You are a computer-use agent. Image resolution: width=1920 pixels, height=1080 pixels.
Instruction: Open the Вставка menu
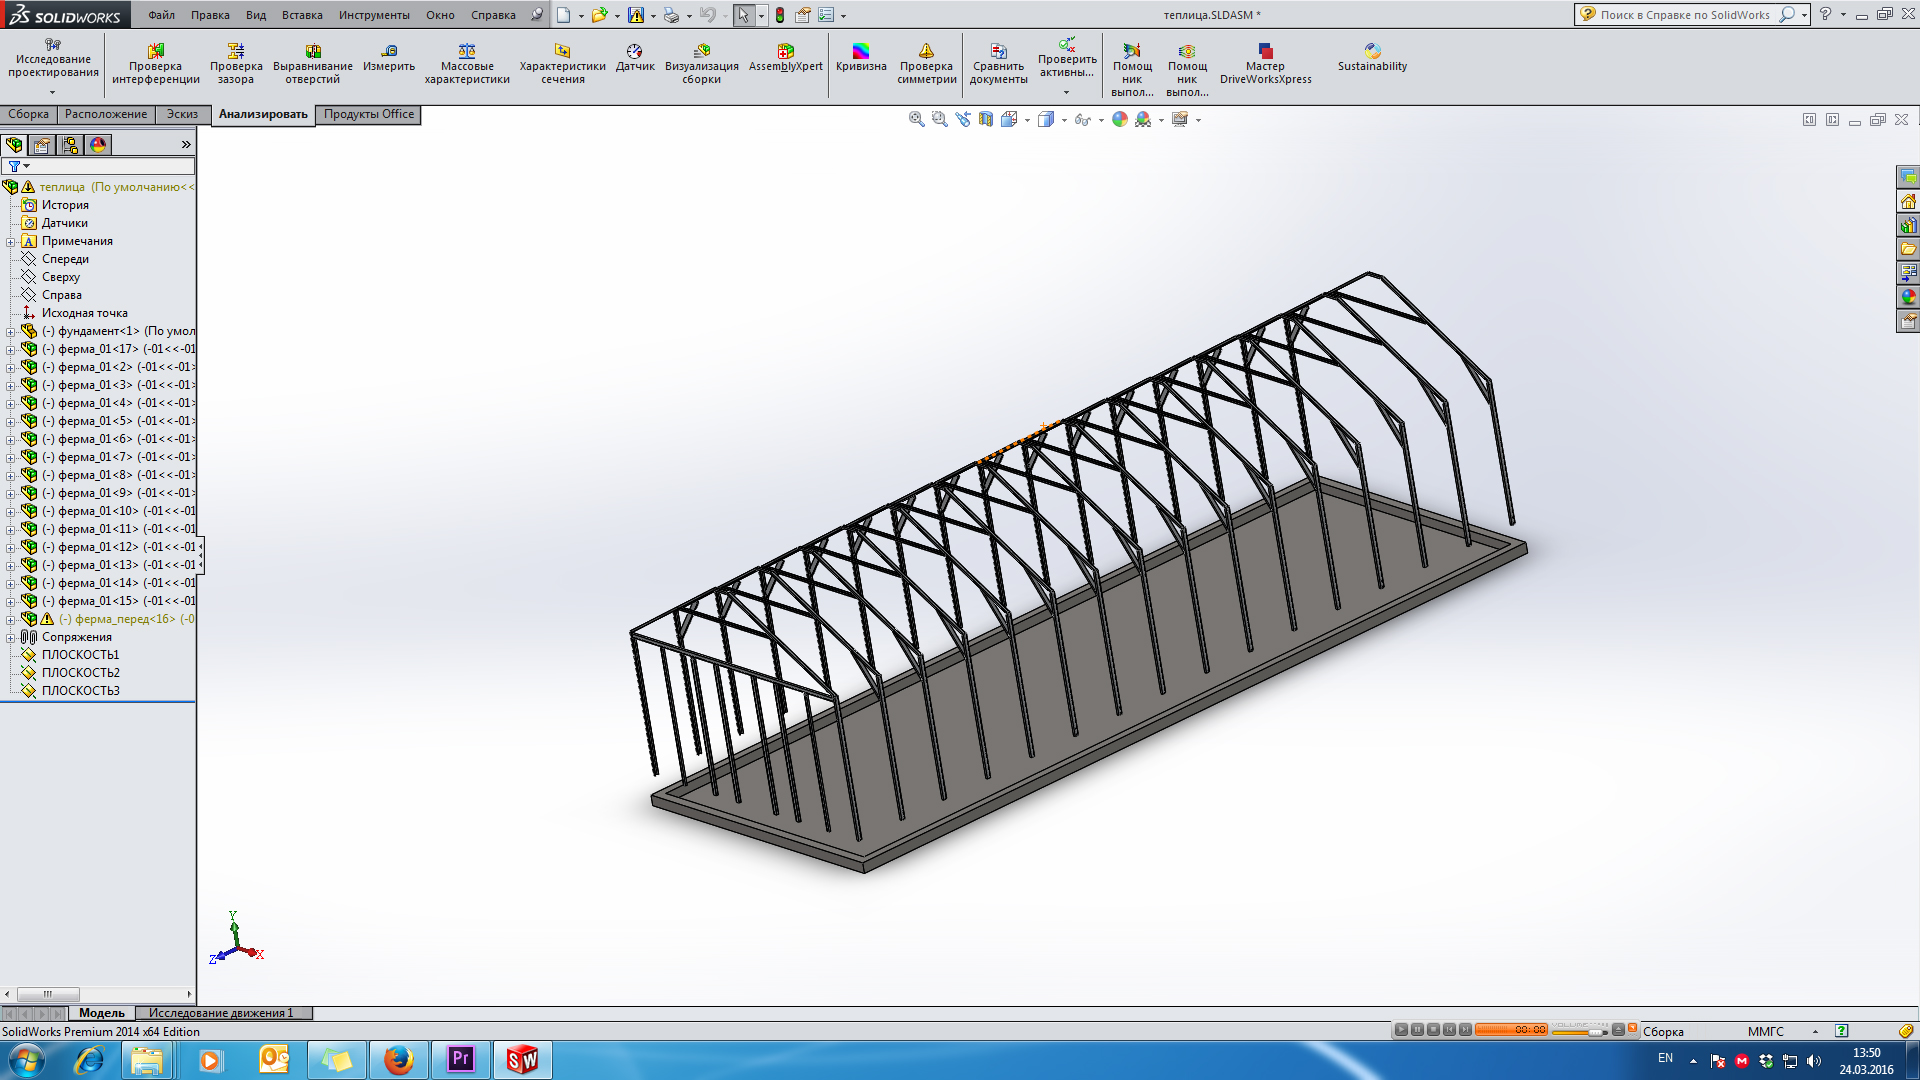pyautogui.click(x=302, y=15)
